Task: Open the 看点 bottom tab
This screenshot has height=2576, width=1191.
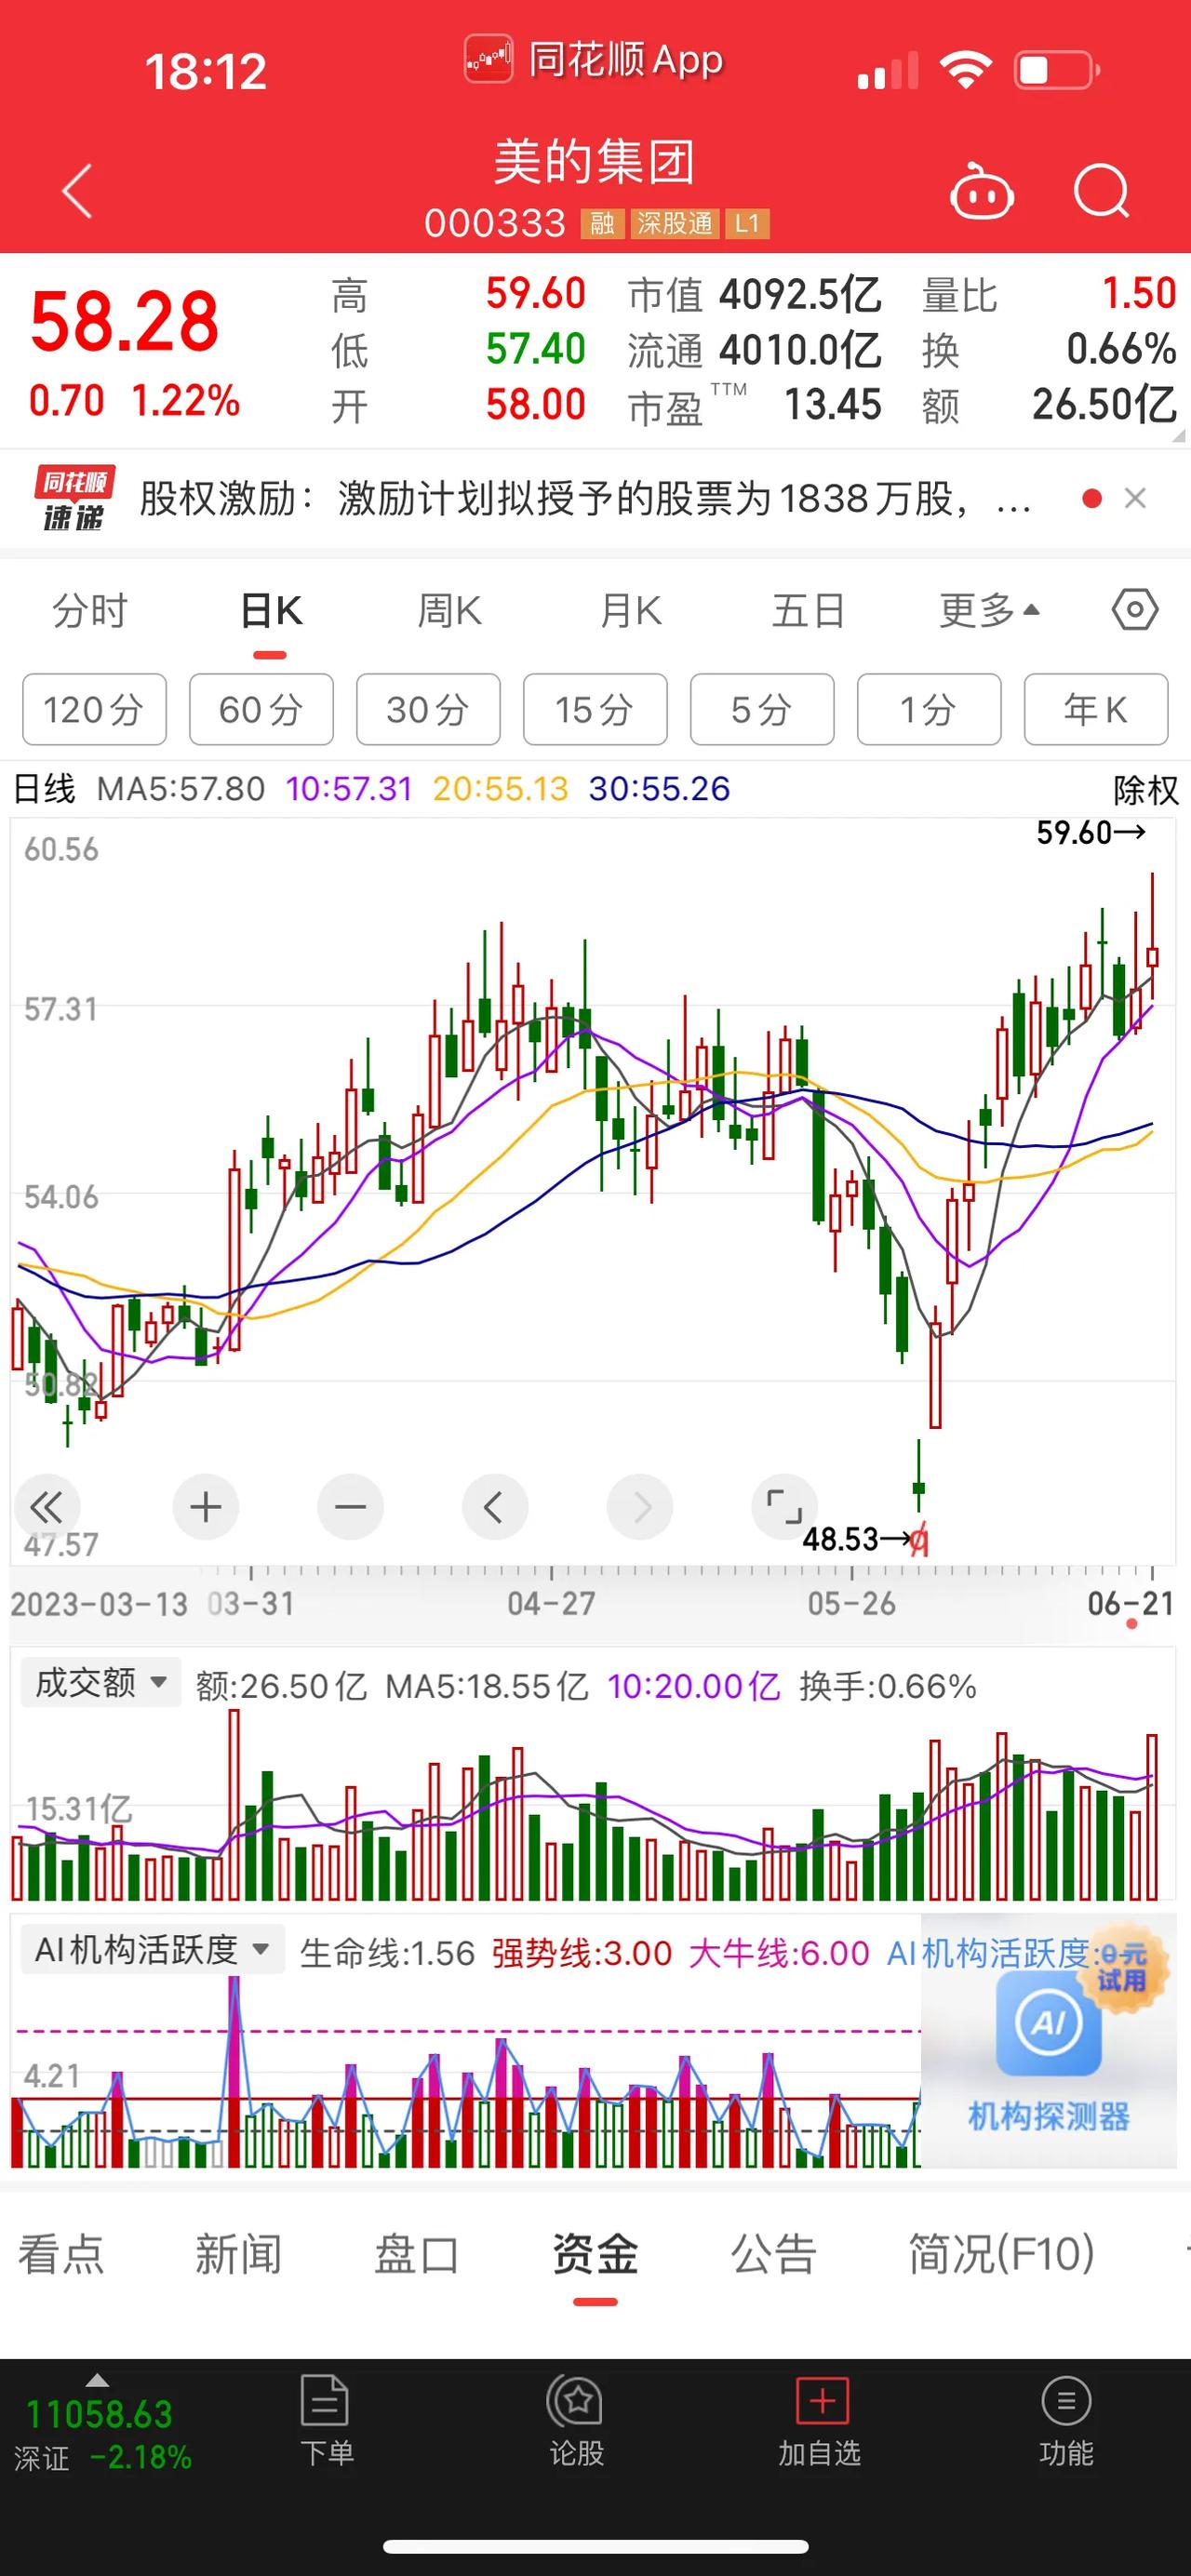Action: coord(61,2254)
